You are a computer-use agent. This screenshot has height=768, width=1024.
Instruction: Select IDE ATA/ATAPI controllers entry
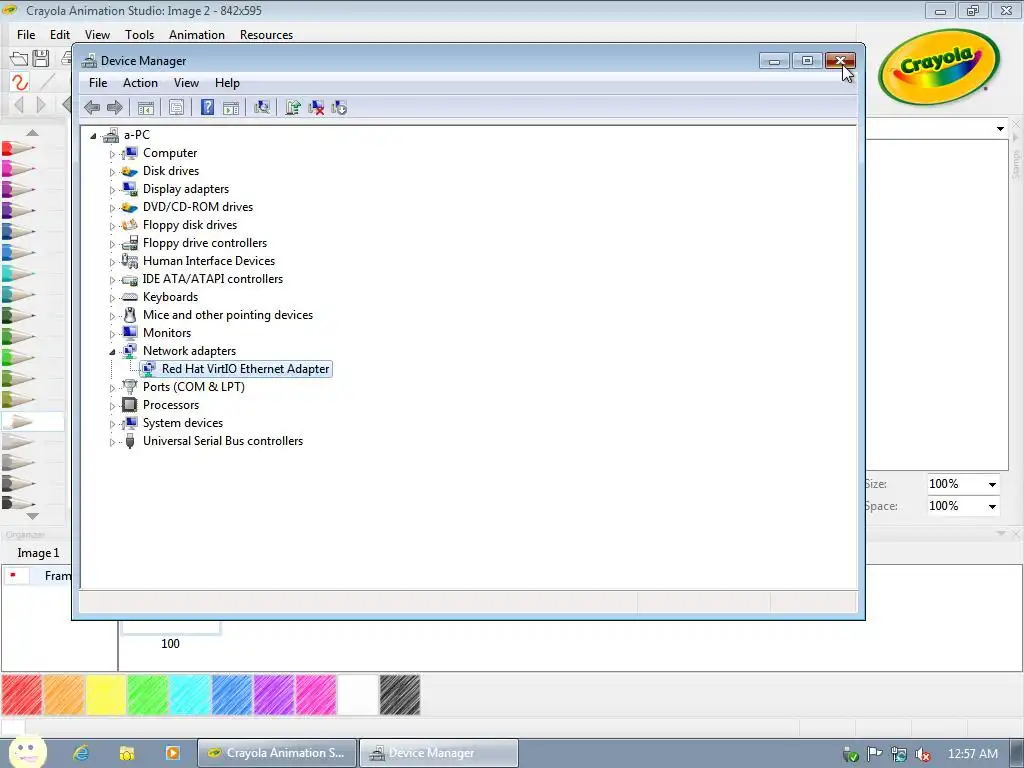click(213, 279)
